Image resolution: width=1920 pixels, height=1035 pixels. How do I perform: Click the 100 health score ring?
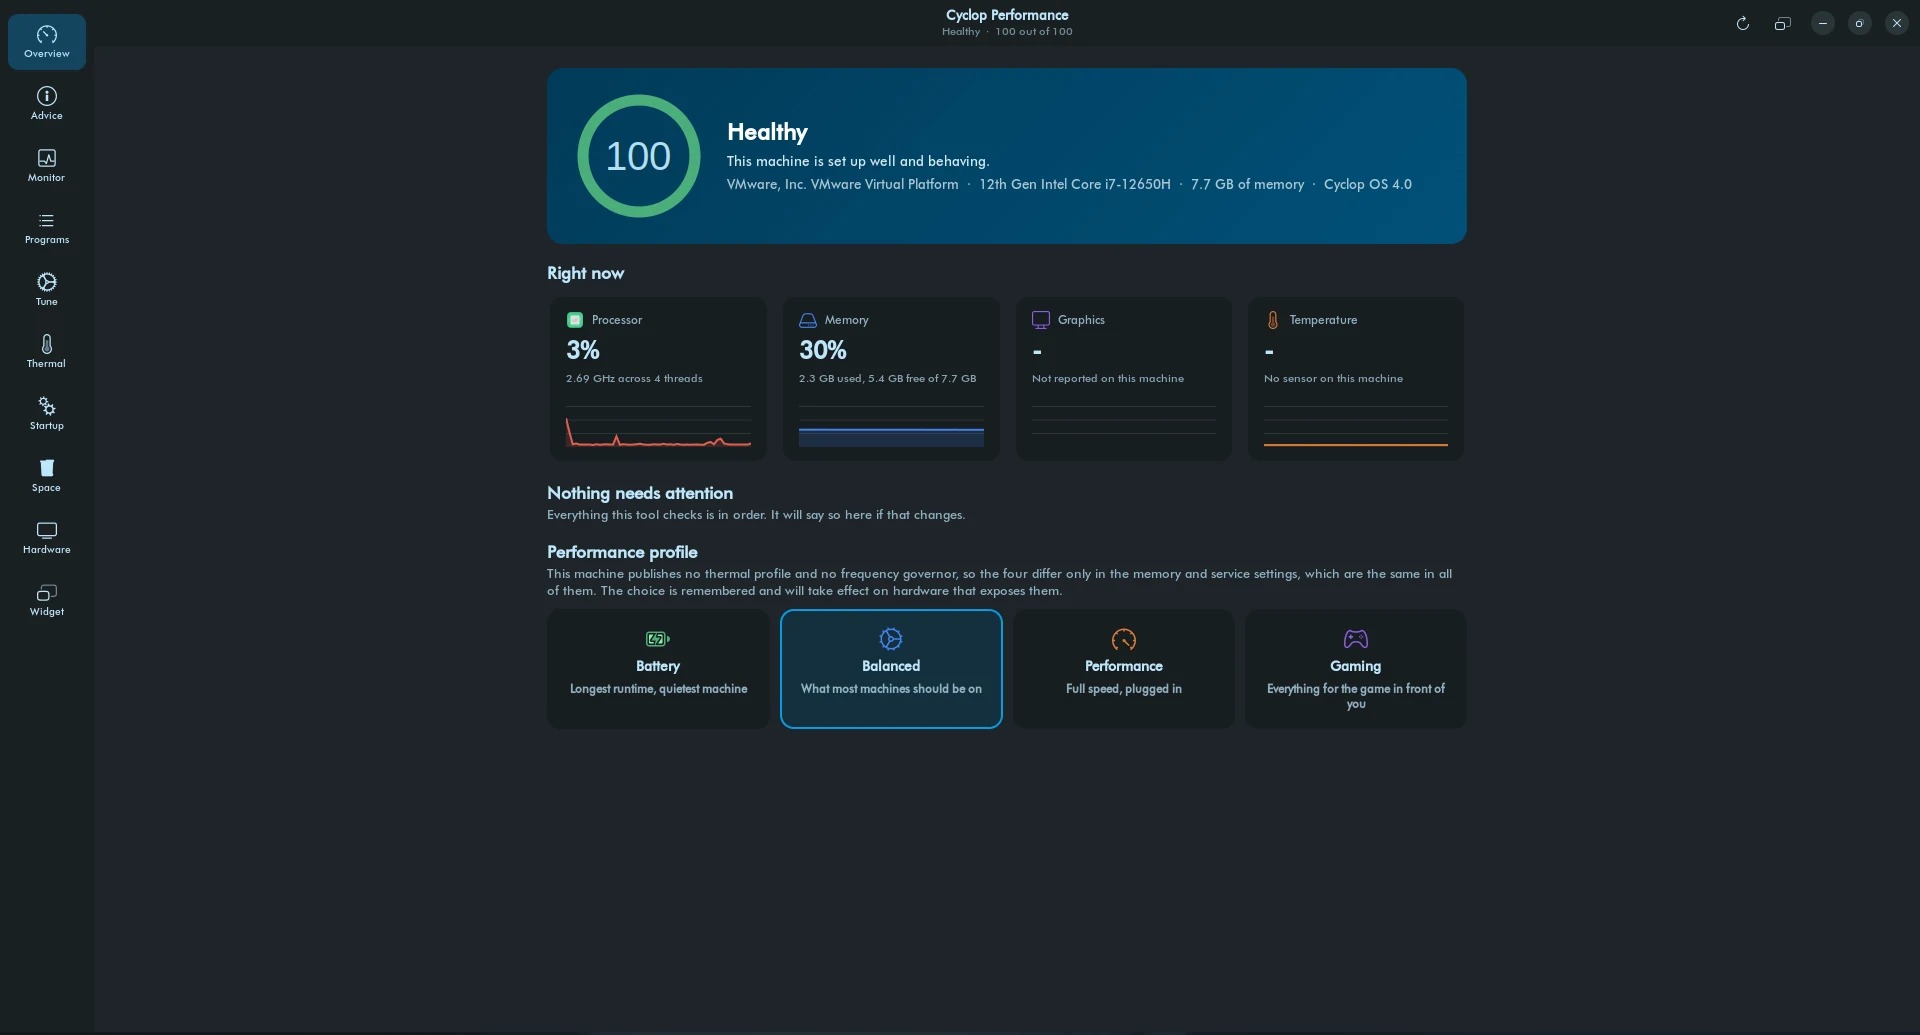tap(639, 156)
